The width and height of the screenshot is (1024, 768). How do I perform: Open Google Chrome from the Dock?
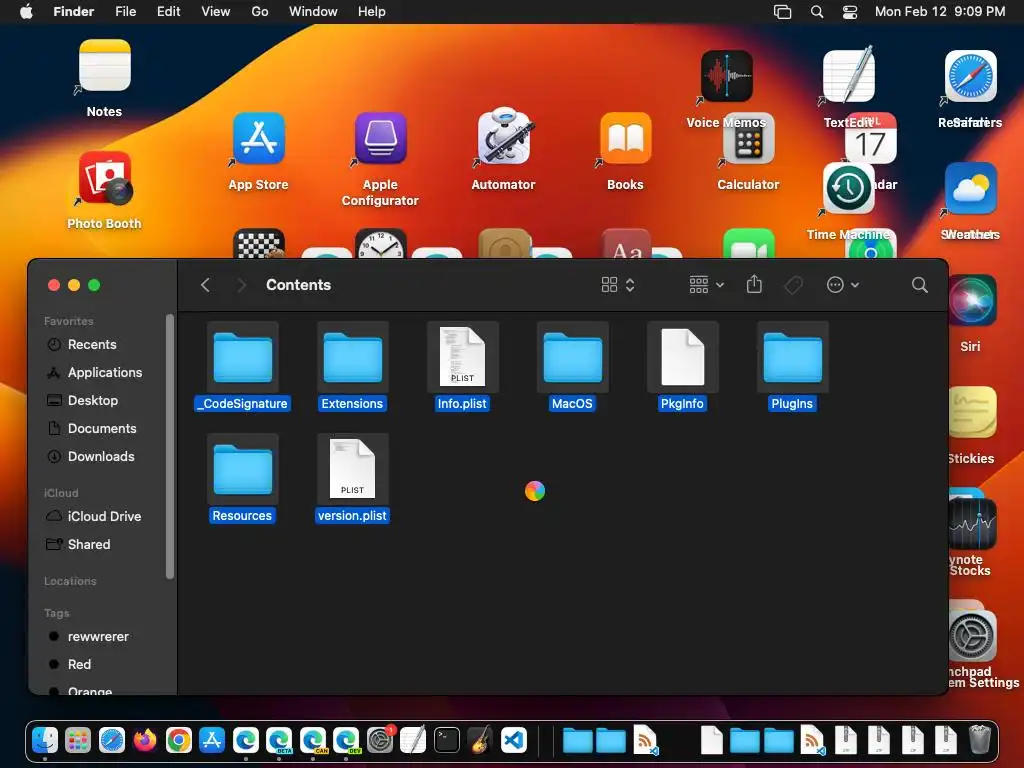pos(178,740)
